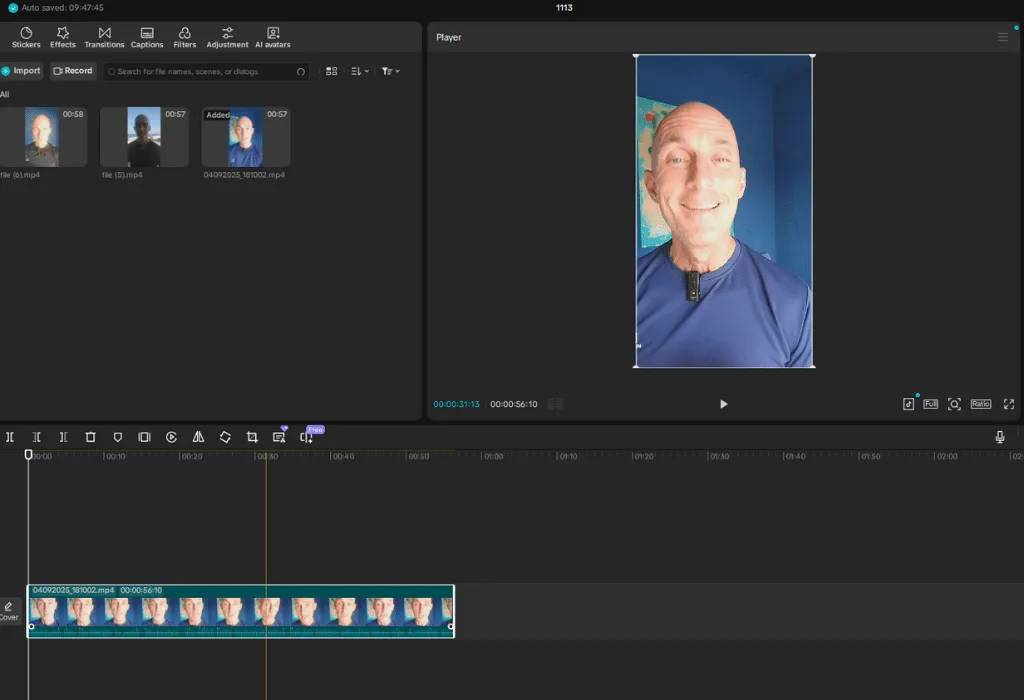Viewport: 1024px width, 700px height.
Task: Click the Mirror flip icon
Action: [x=198, y=437]
